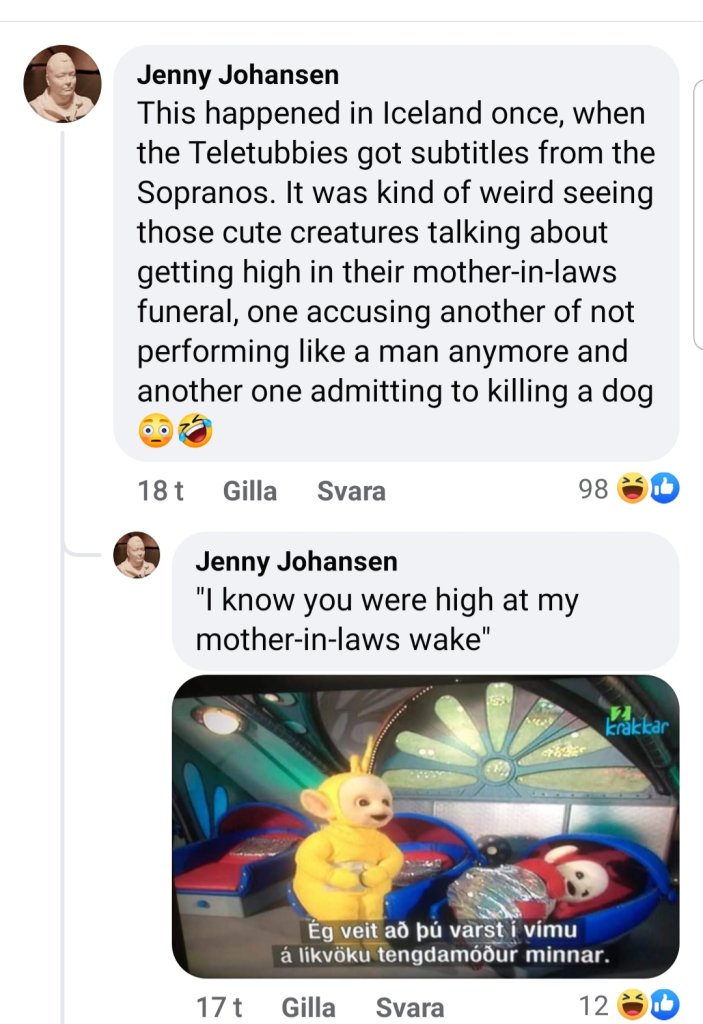Screen dimensions: 703x1024
Task: Click Svara under the first comment
Action: point(350,491)
